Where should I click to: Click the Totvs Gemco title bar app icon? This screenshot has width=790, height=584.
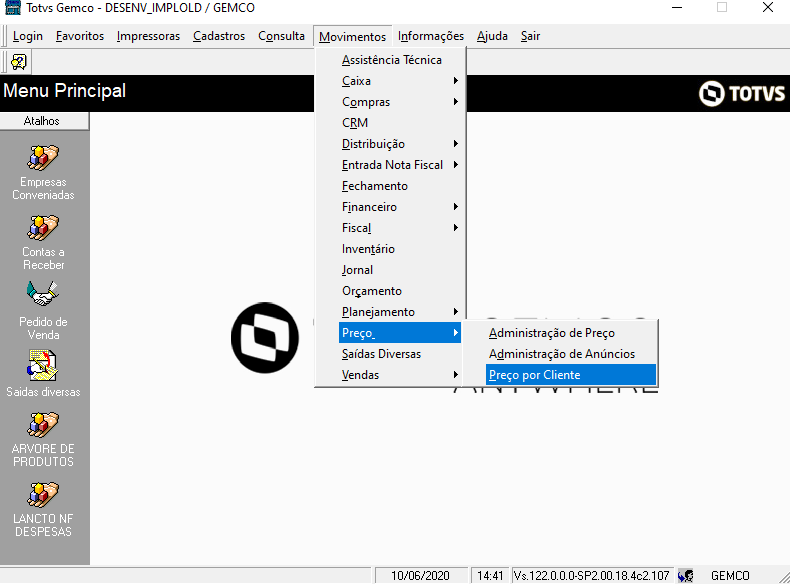(x=13, y=8)
